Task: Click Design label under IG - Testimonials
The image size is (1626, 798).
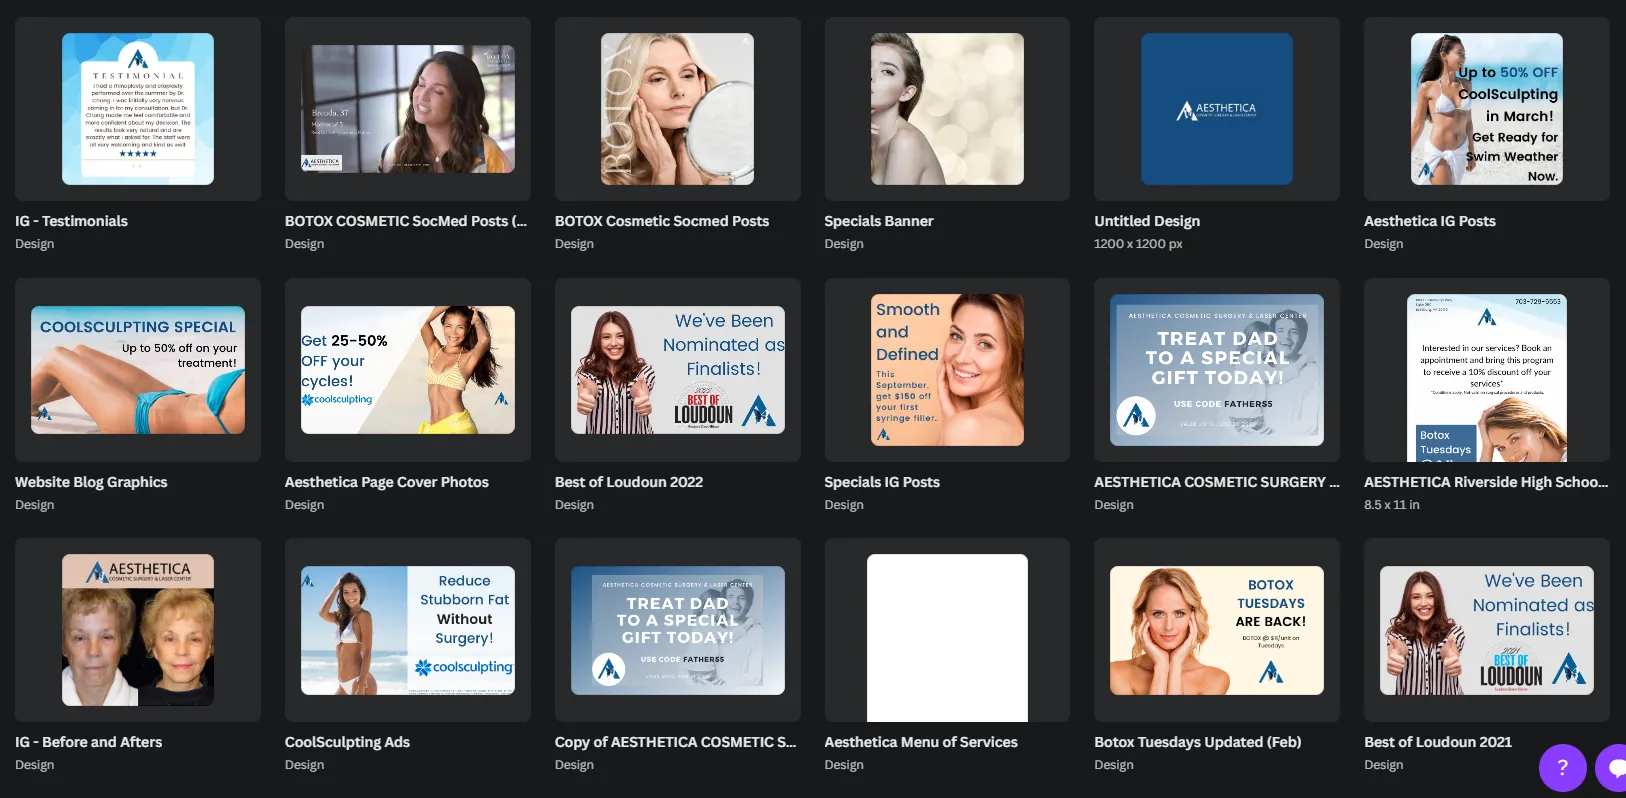Action: point(35,244)
